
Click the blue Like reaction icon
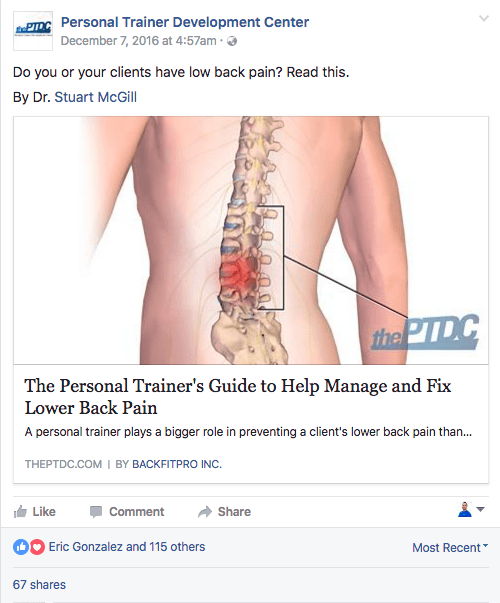21,547
